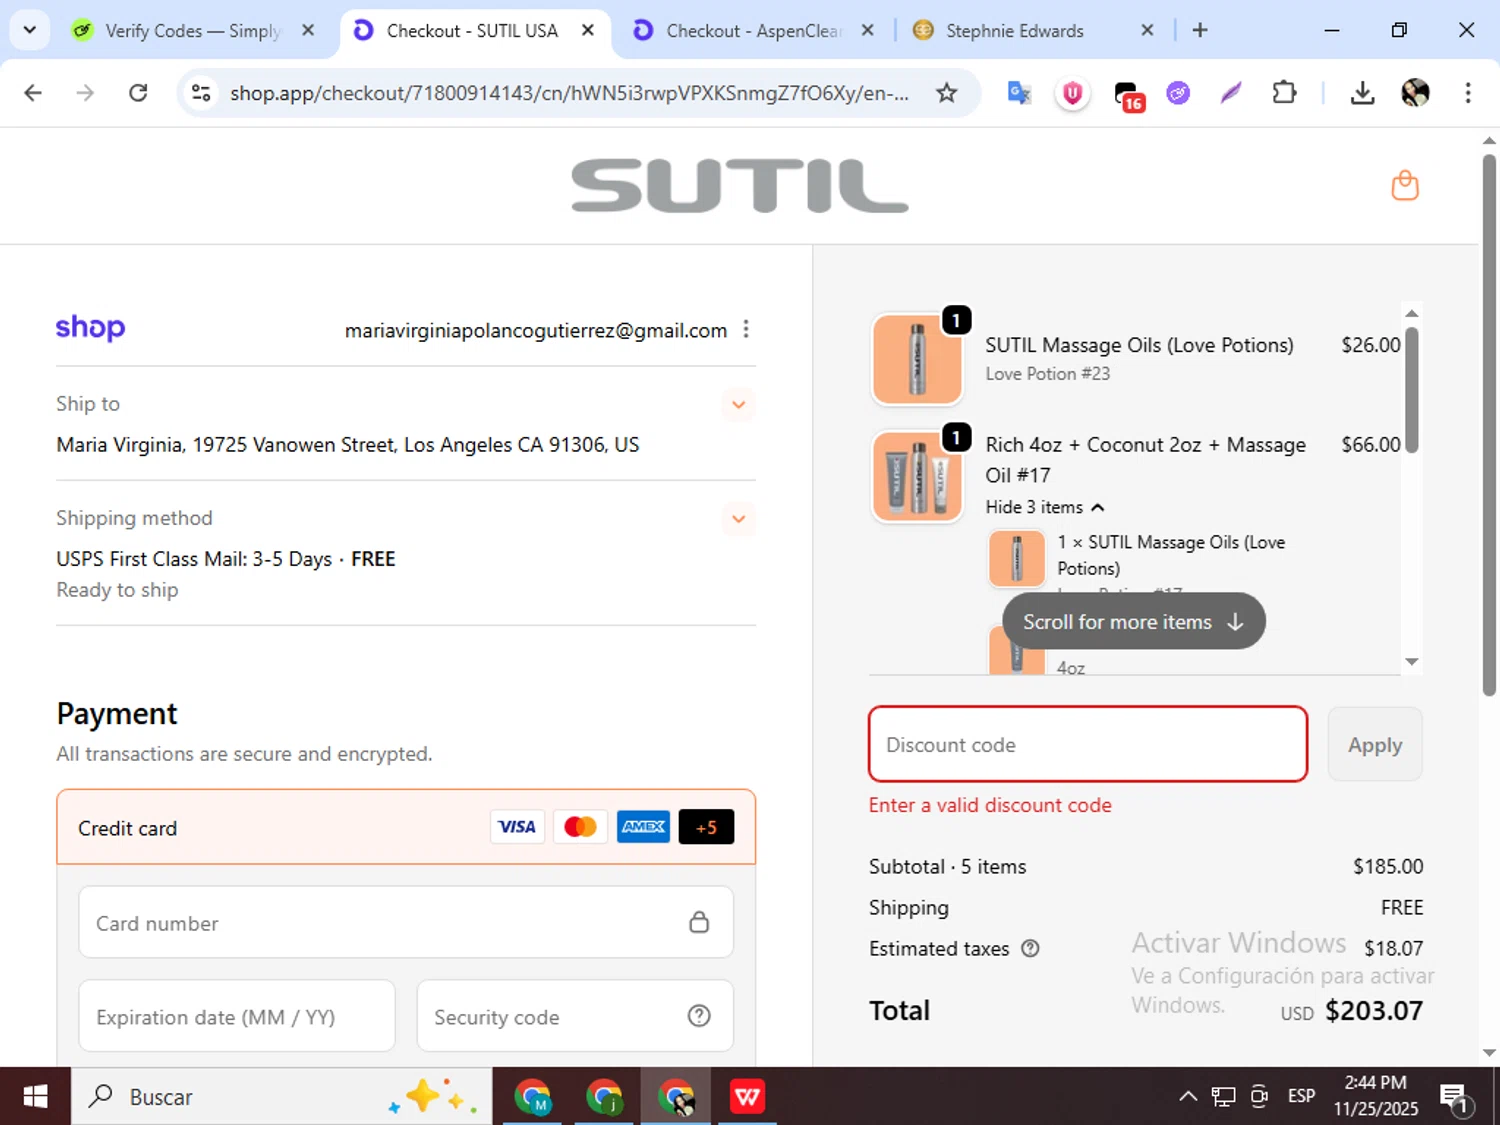Open the Windows notification center
Screen dimensions: 1500x1125
(x=1454, y=1098)
